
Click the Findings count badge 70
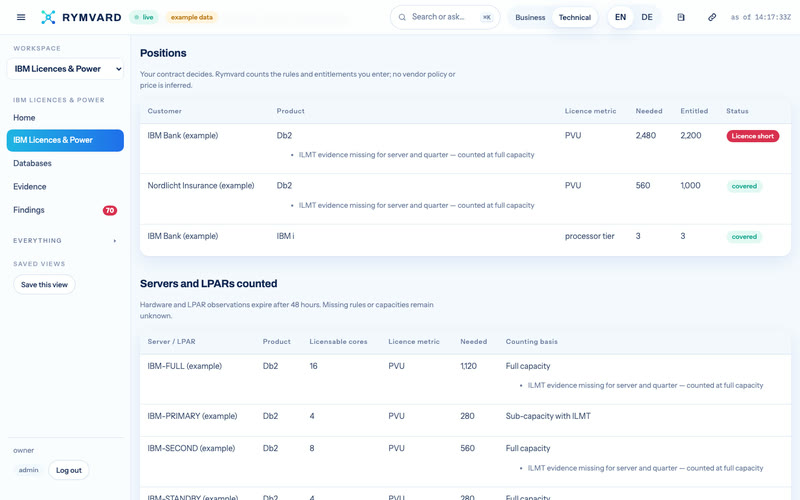click(x=110, y=210)
